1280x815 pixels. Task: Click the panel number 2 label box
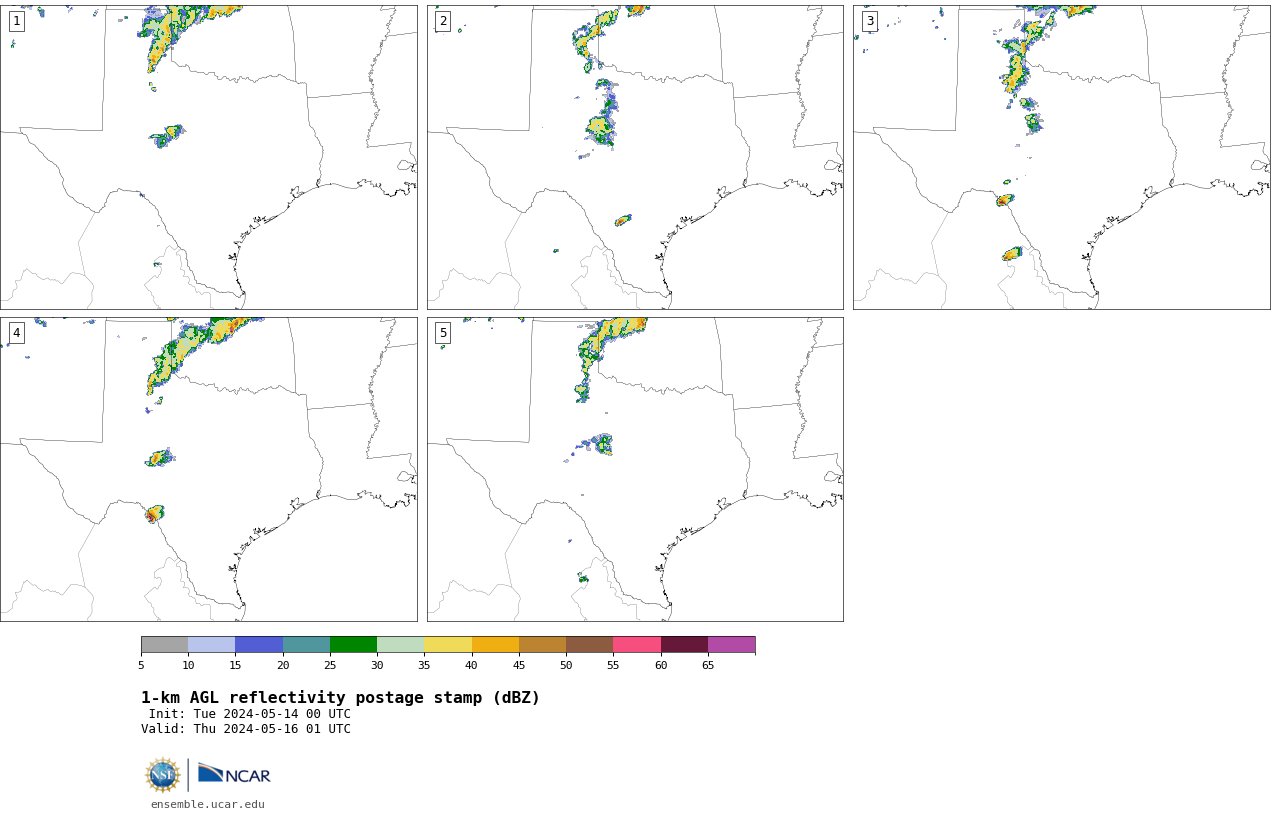click(443, 21)
